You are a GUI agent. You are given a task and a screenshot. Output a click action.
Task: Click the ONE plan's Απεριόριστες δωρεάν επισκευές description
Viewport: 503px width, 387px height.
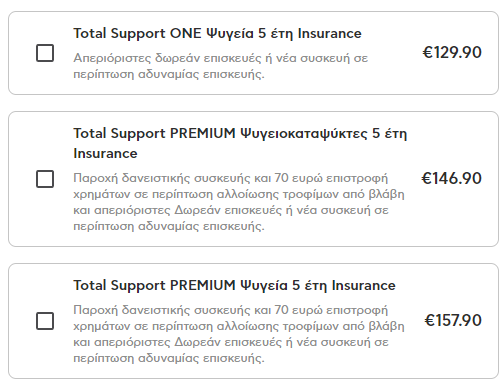click(x=221, y=66)
